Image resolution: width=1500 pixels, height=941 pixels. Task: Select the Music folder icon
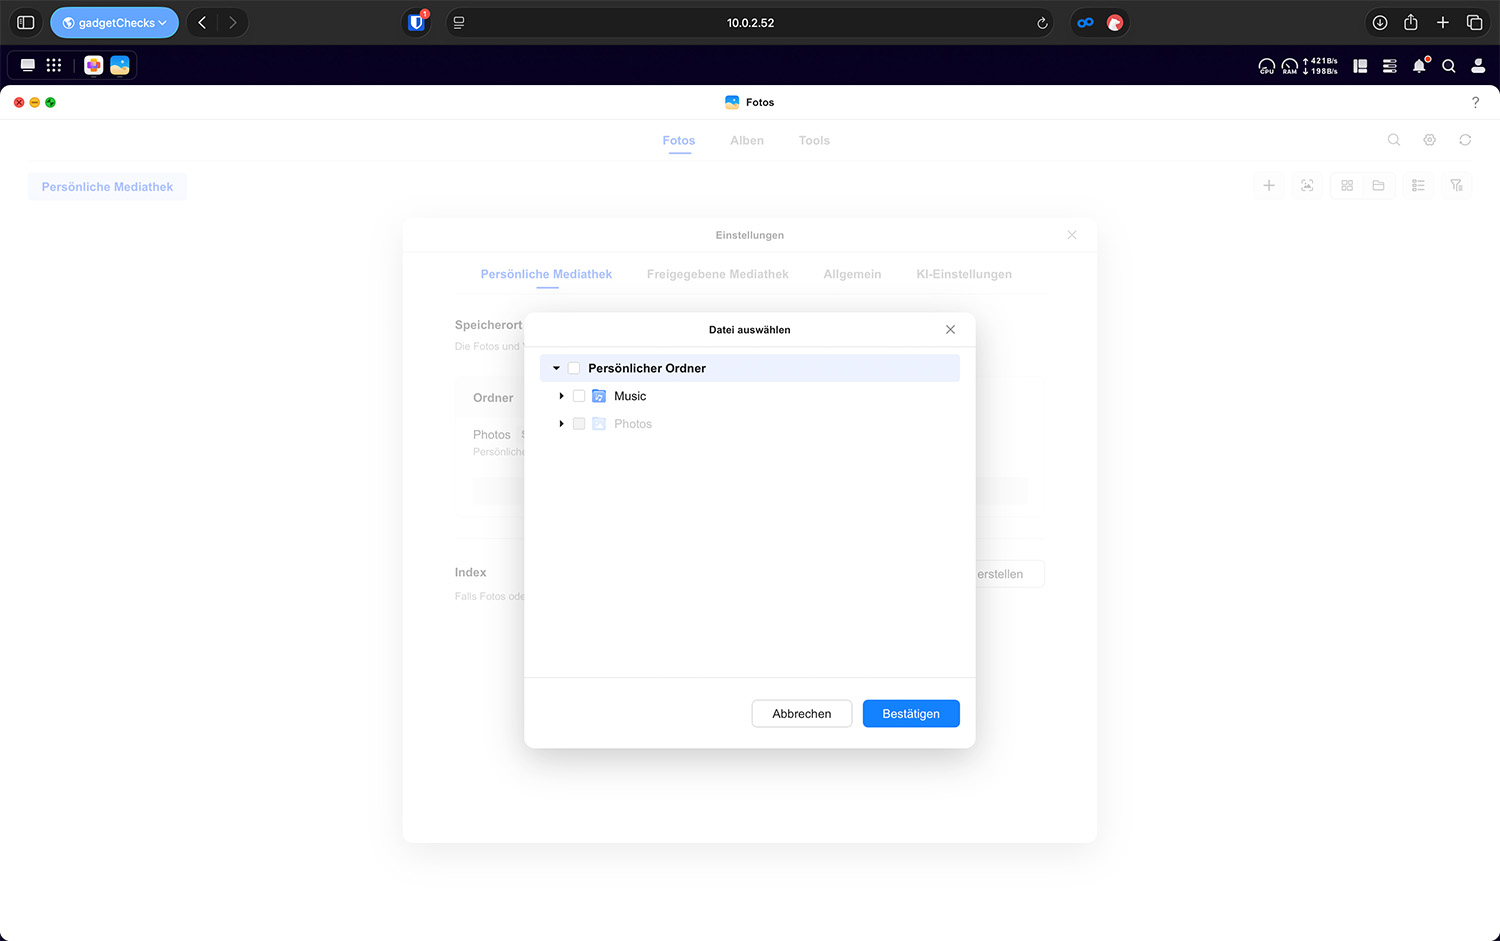pyautogui.click(x=599, y=396)
